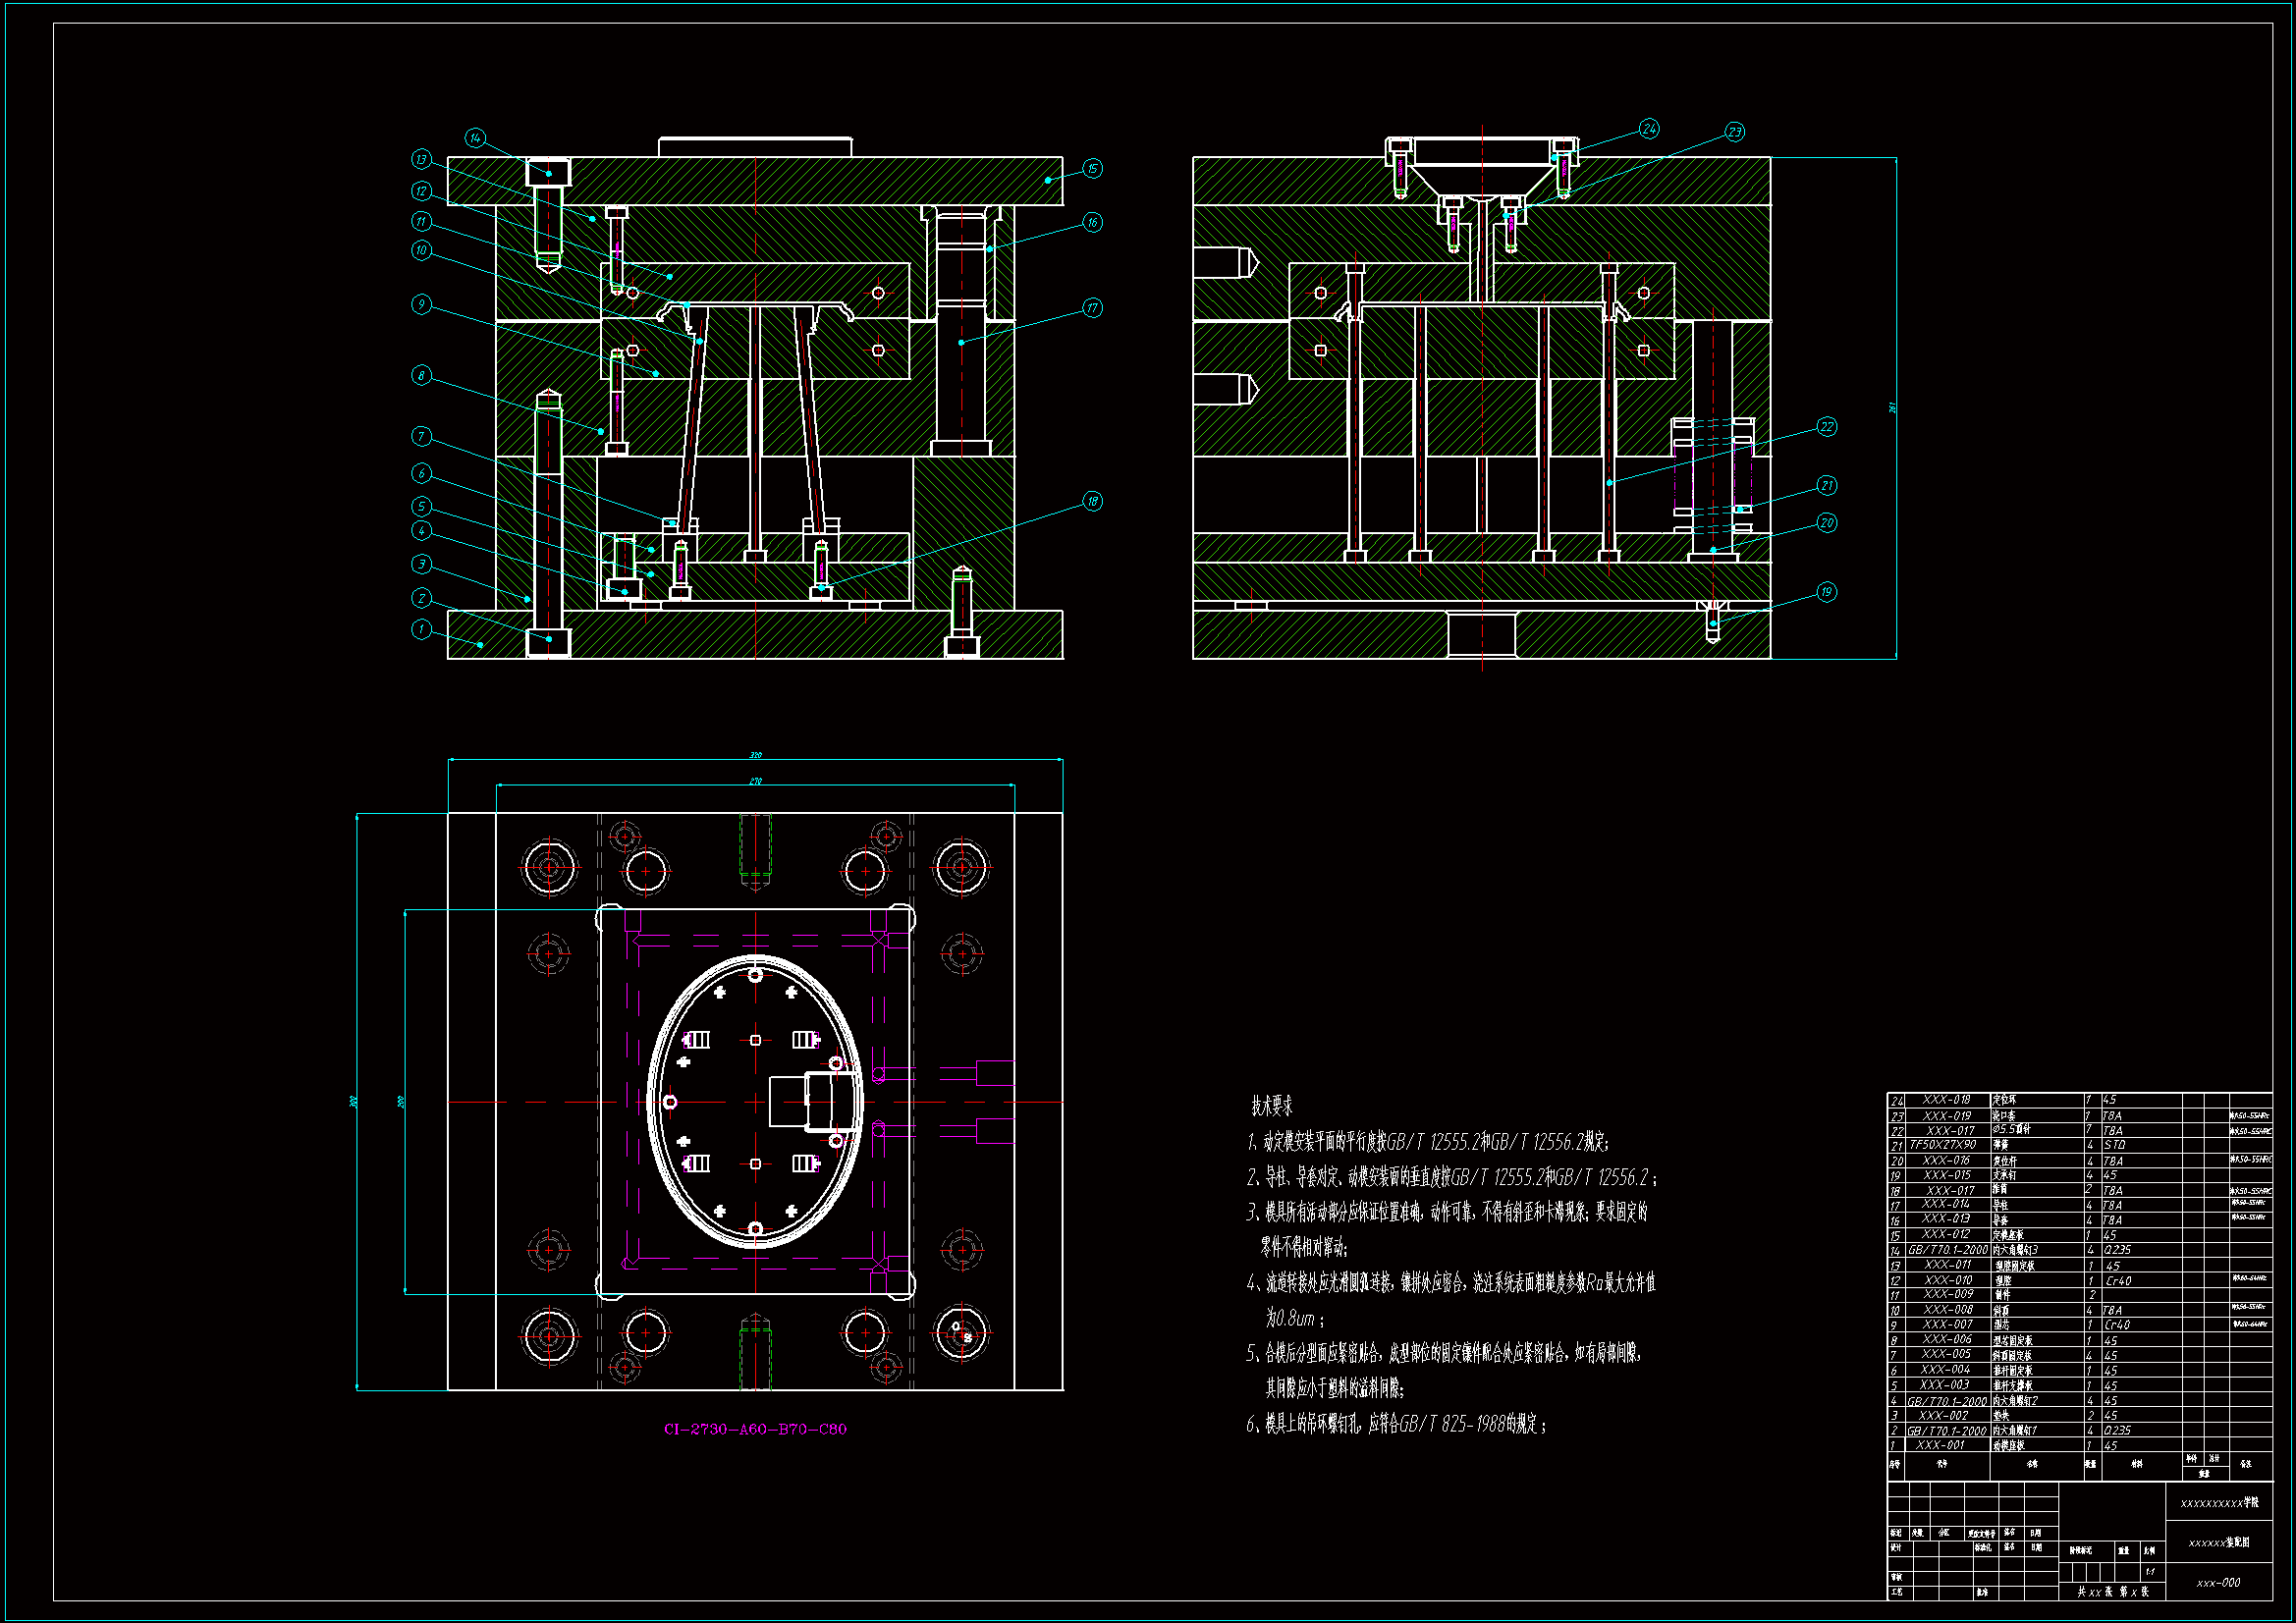2296x1623 pixels.
Task: Click the XXX-018 row in parts list
Action: click(1946, 1100)
